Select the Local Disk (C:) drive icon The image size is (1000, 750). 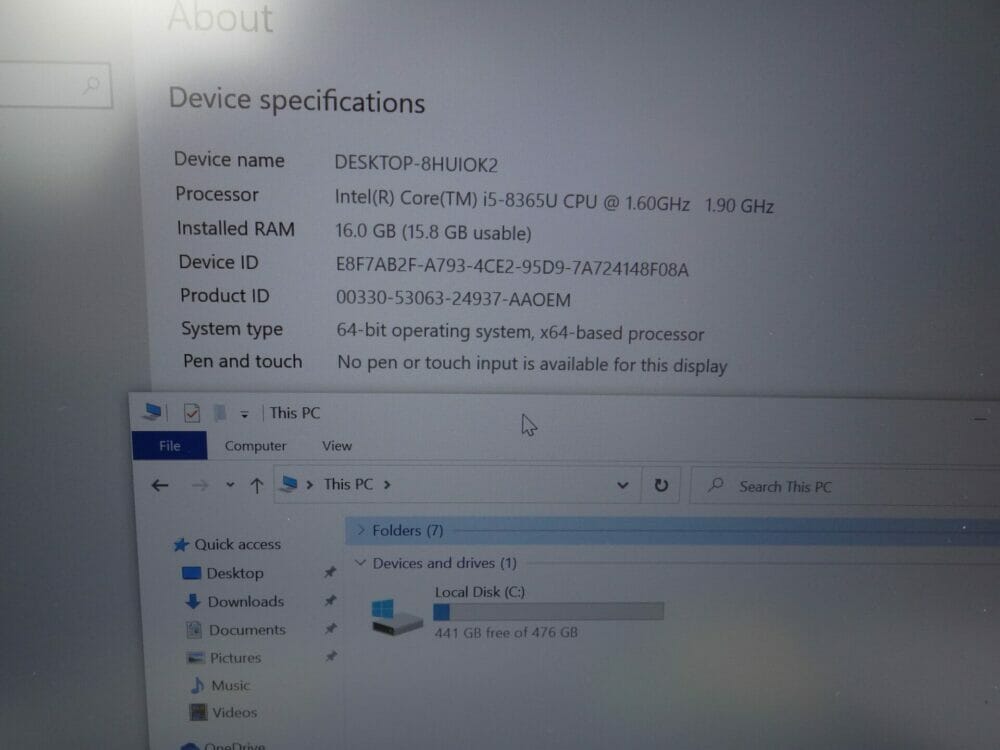click(395, 617)
